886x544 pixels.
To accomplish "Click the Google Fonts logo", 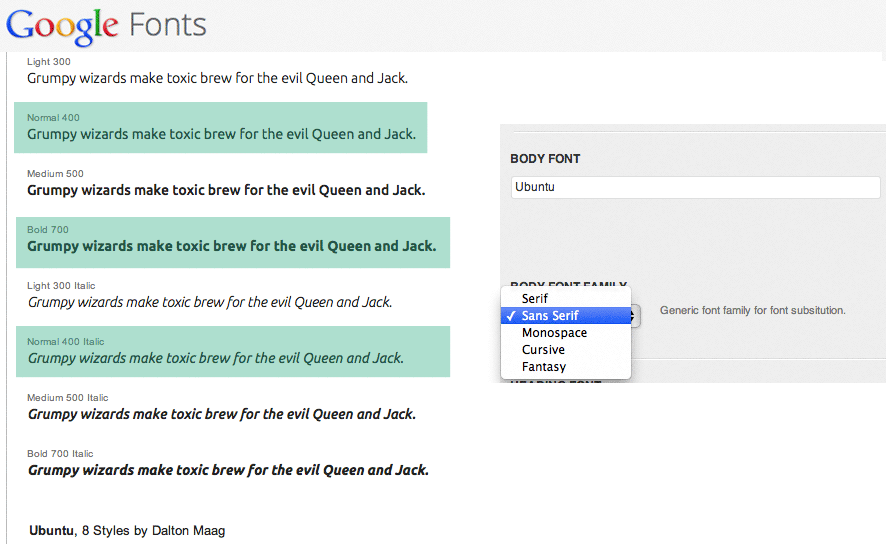I will coord(106,26).
